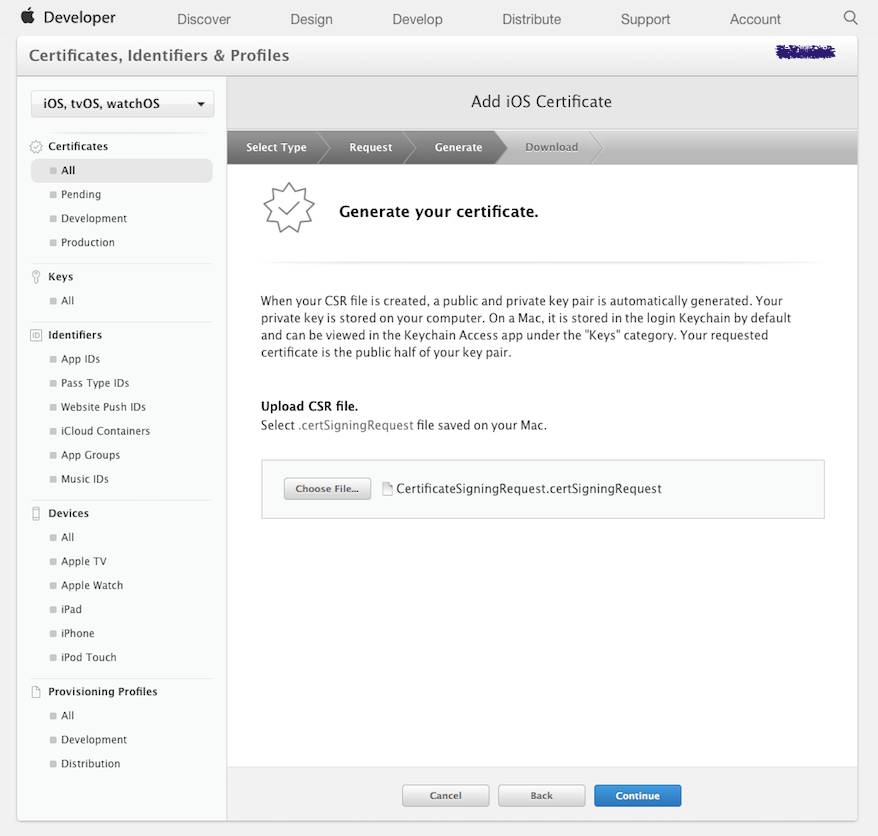Click the CertificateSigningRequest.certSigningRequest file name

[529, 489]
